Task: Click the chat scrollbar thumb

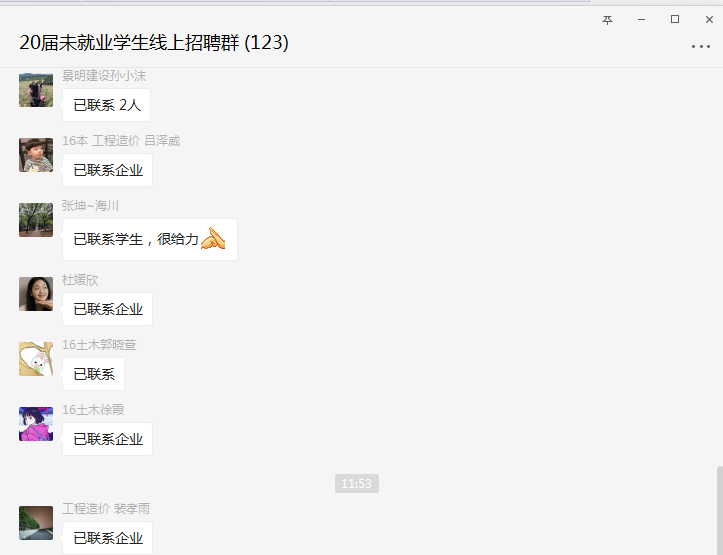Action: pos(719,510)
